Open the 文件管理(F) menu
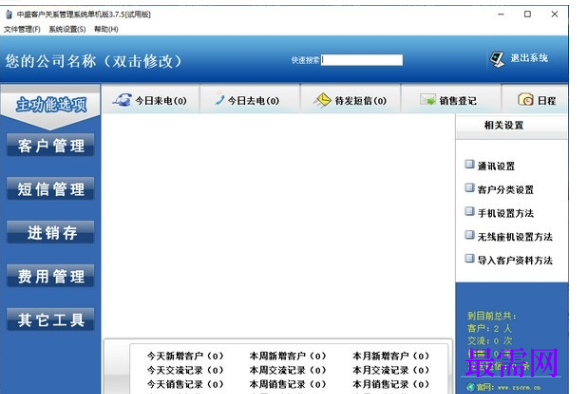The height and width of the screenshot is (394, 577). (22, 29)
